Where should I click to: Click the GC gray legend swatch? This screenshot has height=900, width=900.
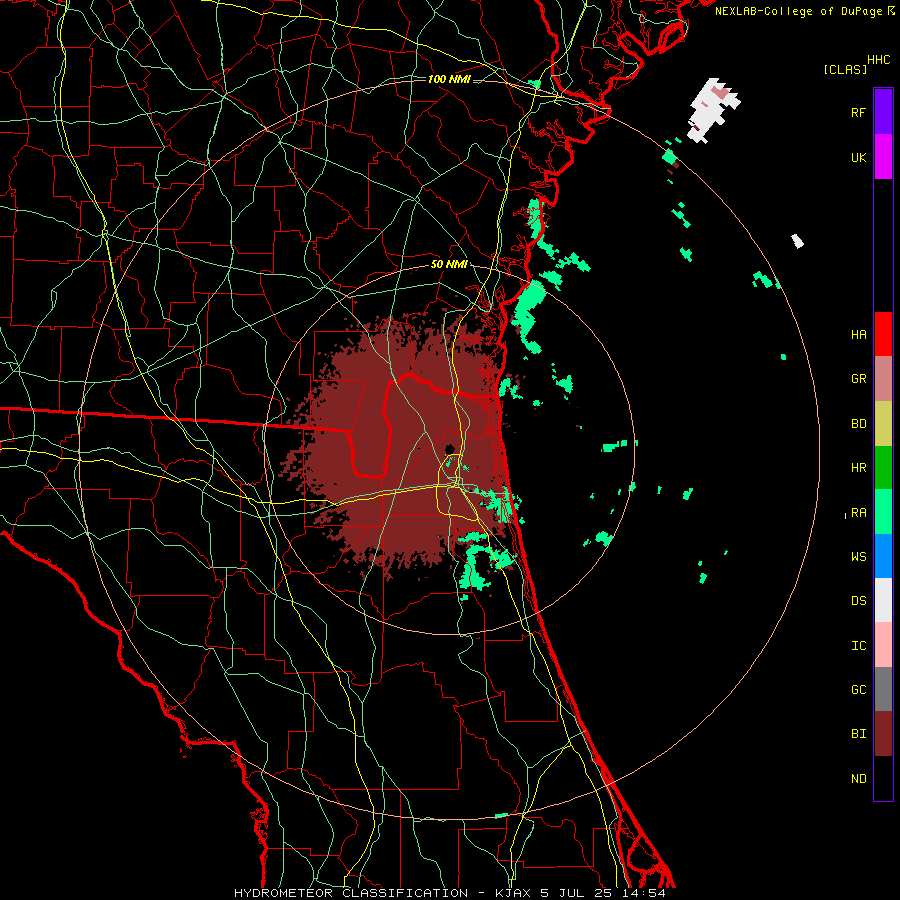pyautogui.click(x=883, y=689)
